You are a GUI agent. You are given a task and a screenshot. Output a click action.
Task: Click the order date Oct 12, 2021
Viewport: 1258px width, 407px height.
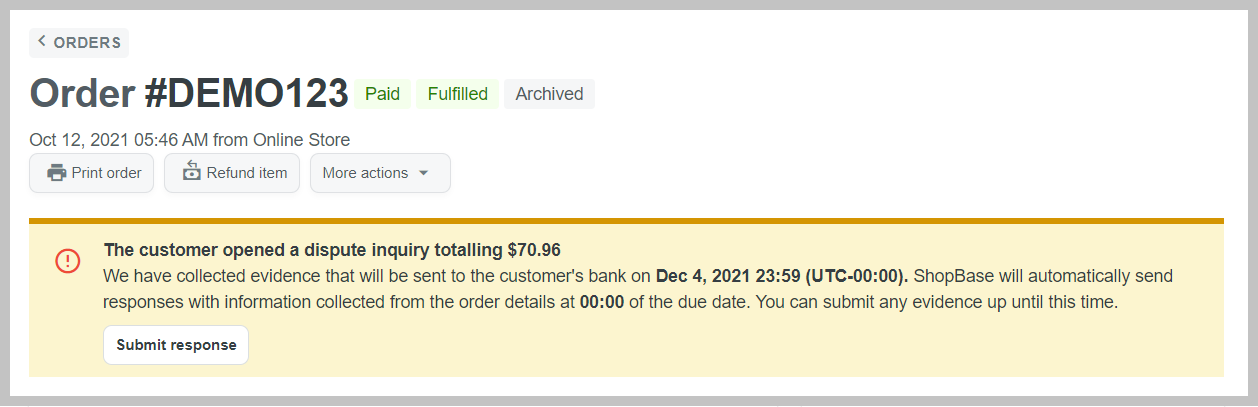point(91,140)
